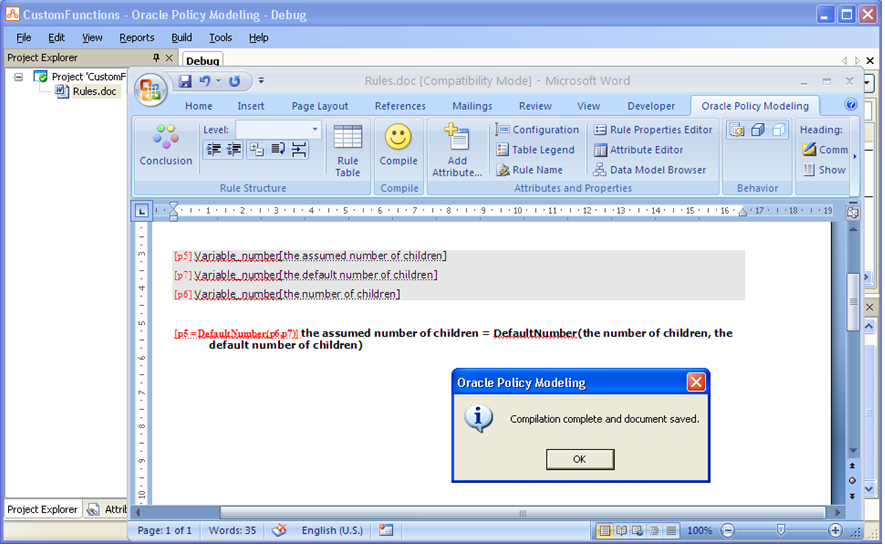
Task: Click the document lightning behavior icon
Action: 737,130
